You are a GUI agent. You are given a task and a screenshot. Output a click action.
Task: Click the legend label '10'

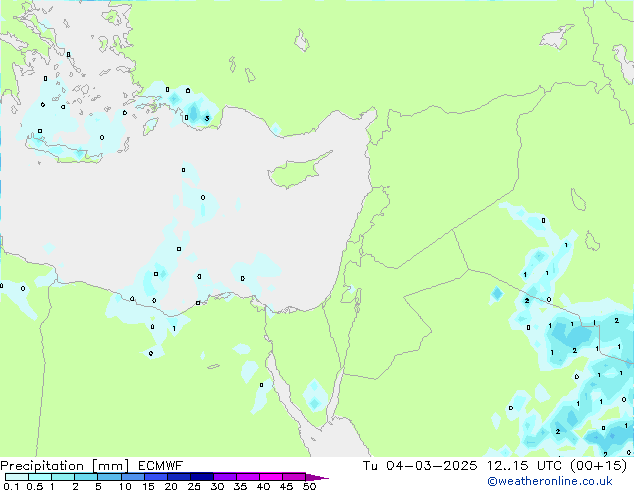click(125, 486)
